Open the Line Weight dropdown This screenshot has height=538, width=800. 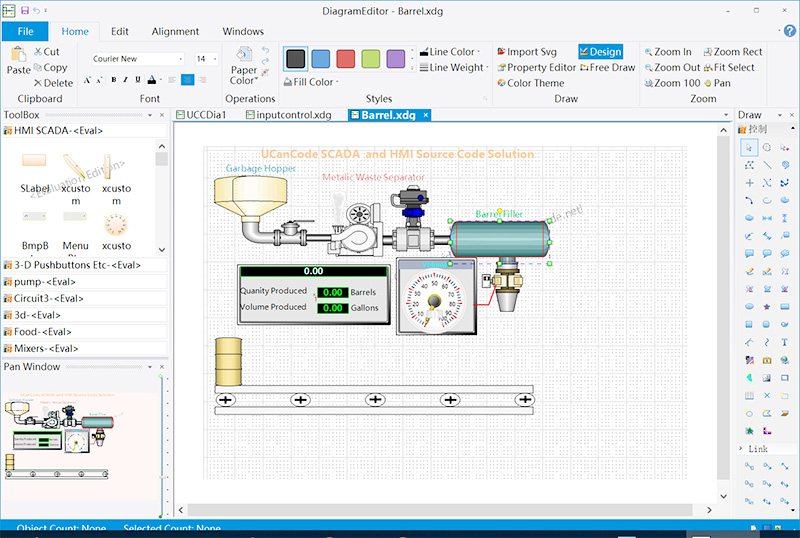click(454, 67)
